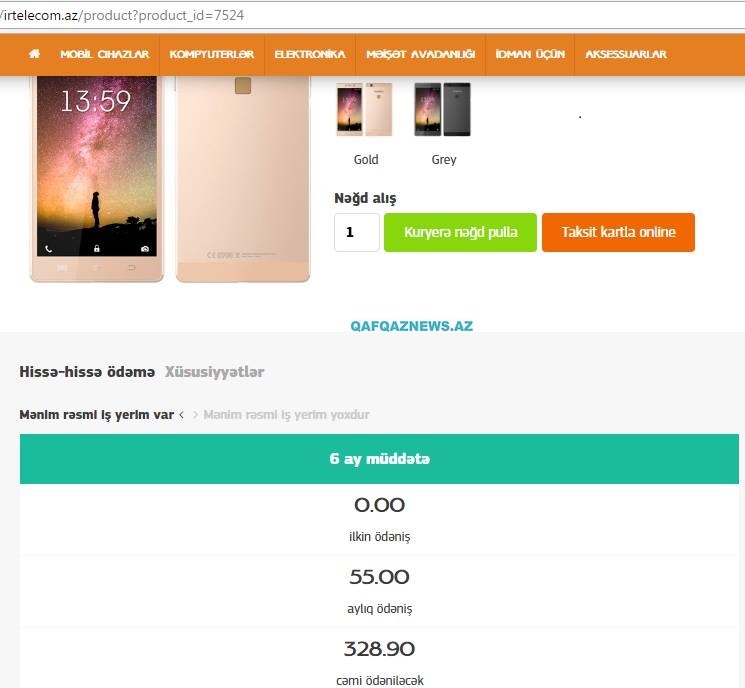The image size is (745, 688).
Task: Click the left chevron arrow
Action: (x=181, y=415)
